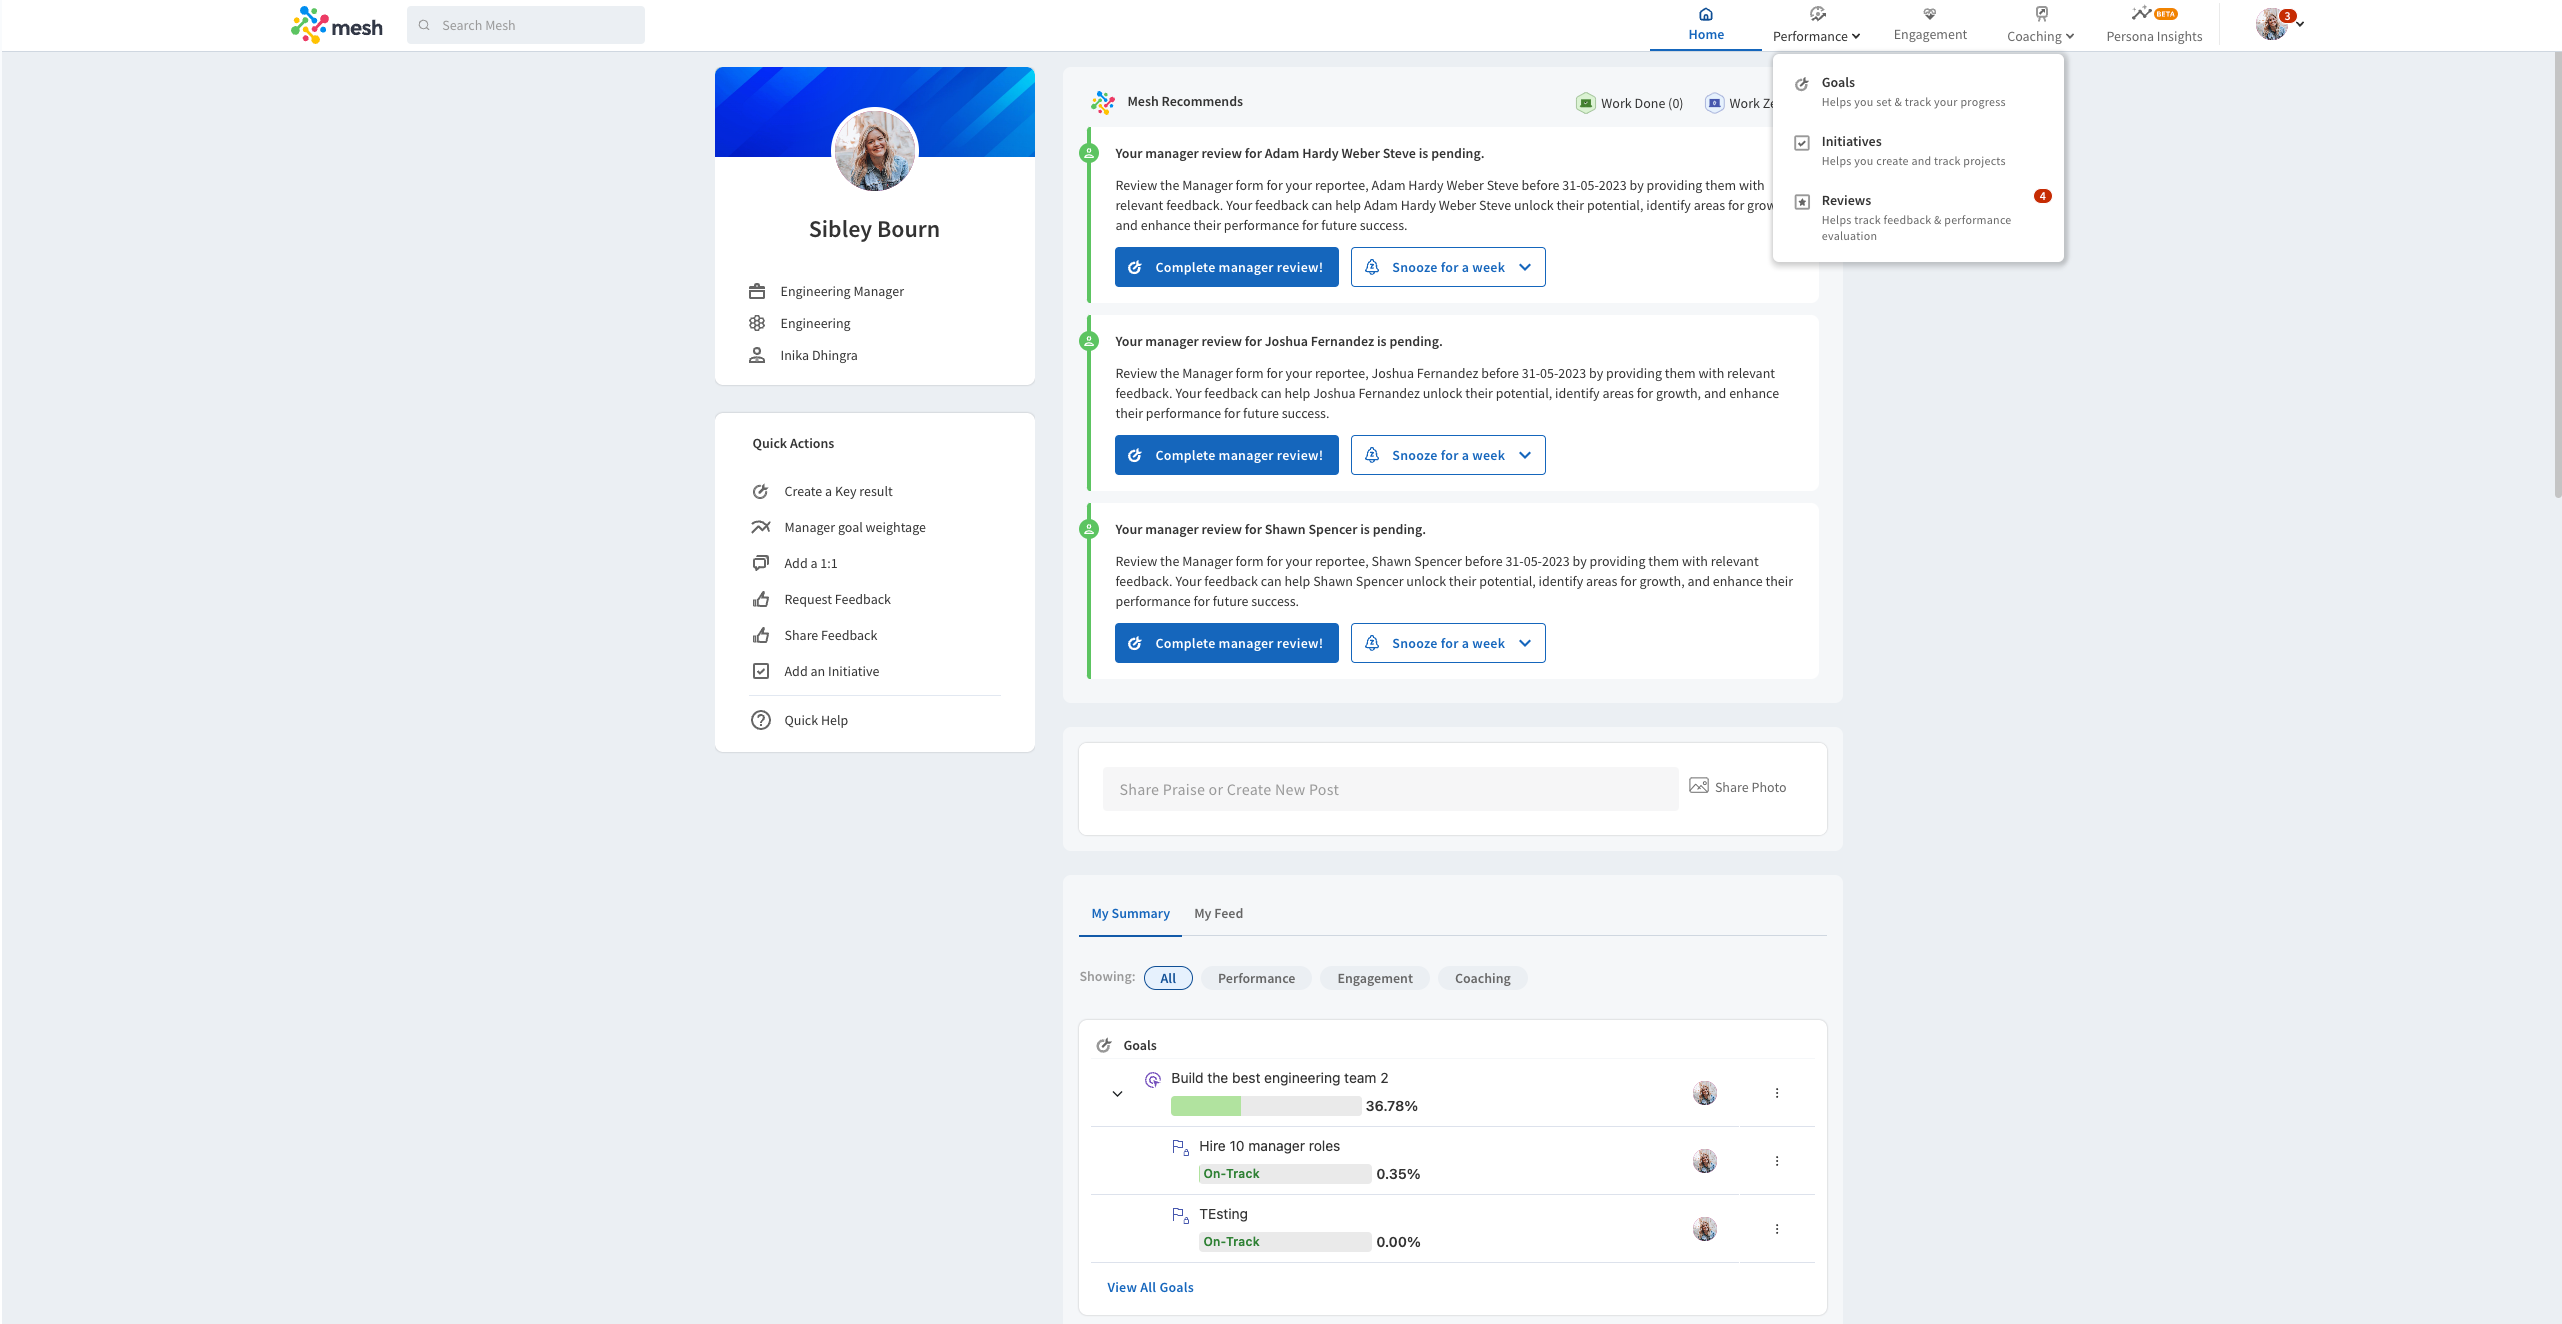Open the View All Goals link

click(1149, 1287)
